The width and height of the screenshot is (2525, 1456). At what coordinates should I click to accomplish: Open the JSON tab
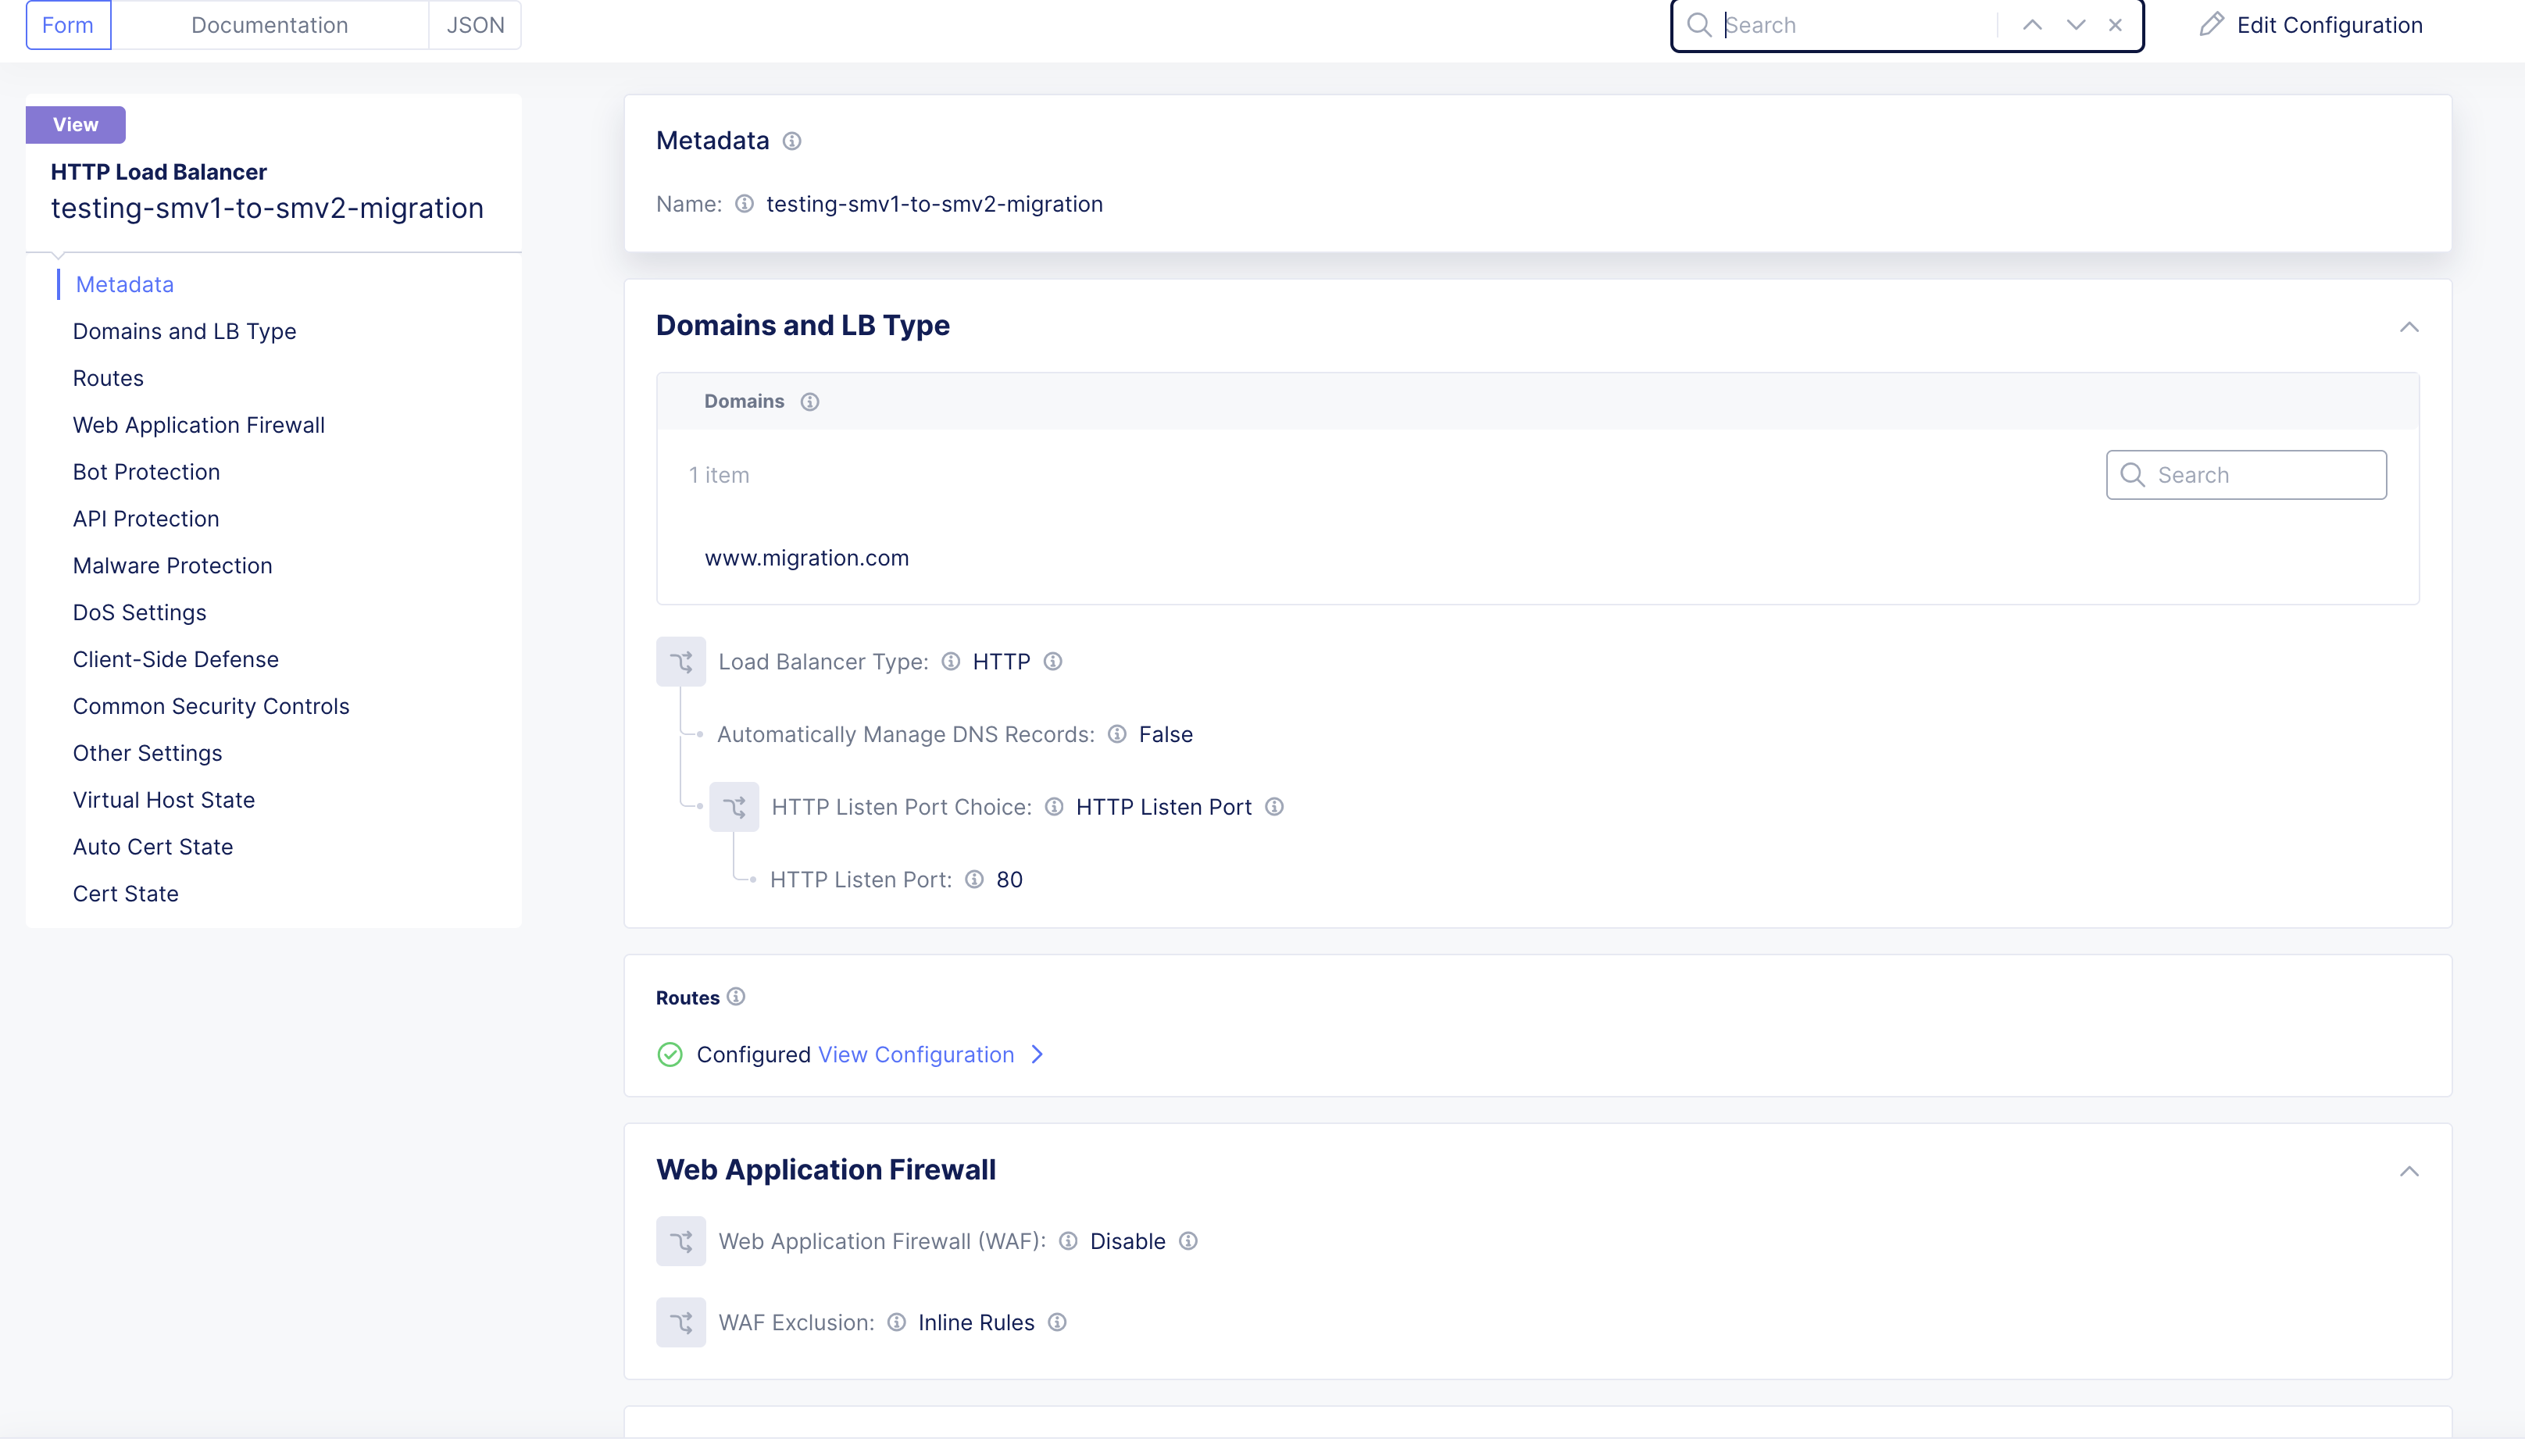pyautogui.click(x=475, y=25)
